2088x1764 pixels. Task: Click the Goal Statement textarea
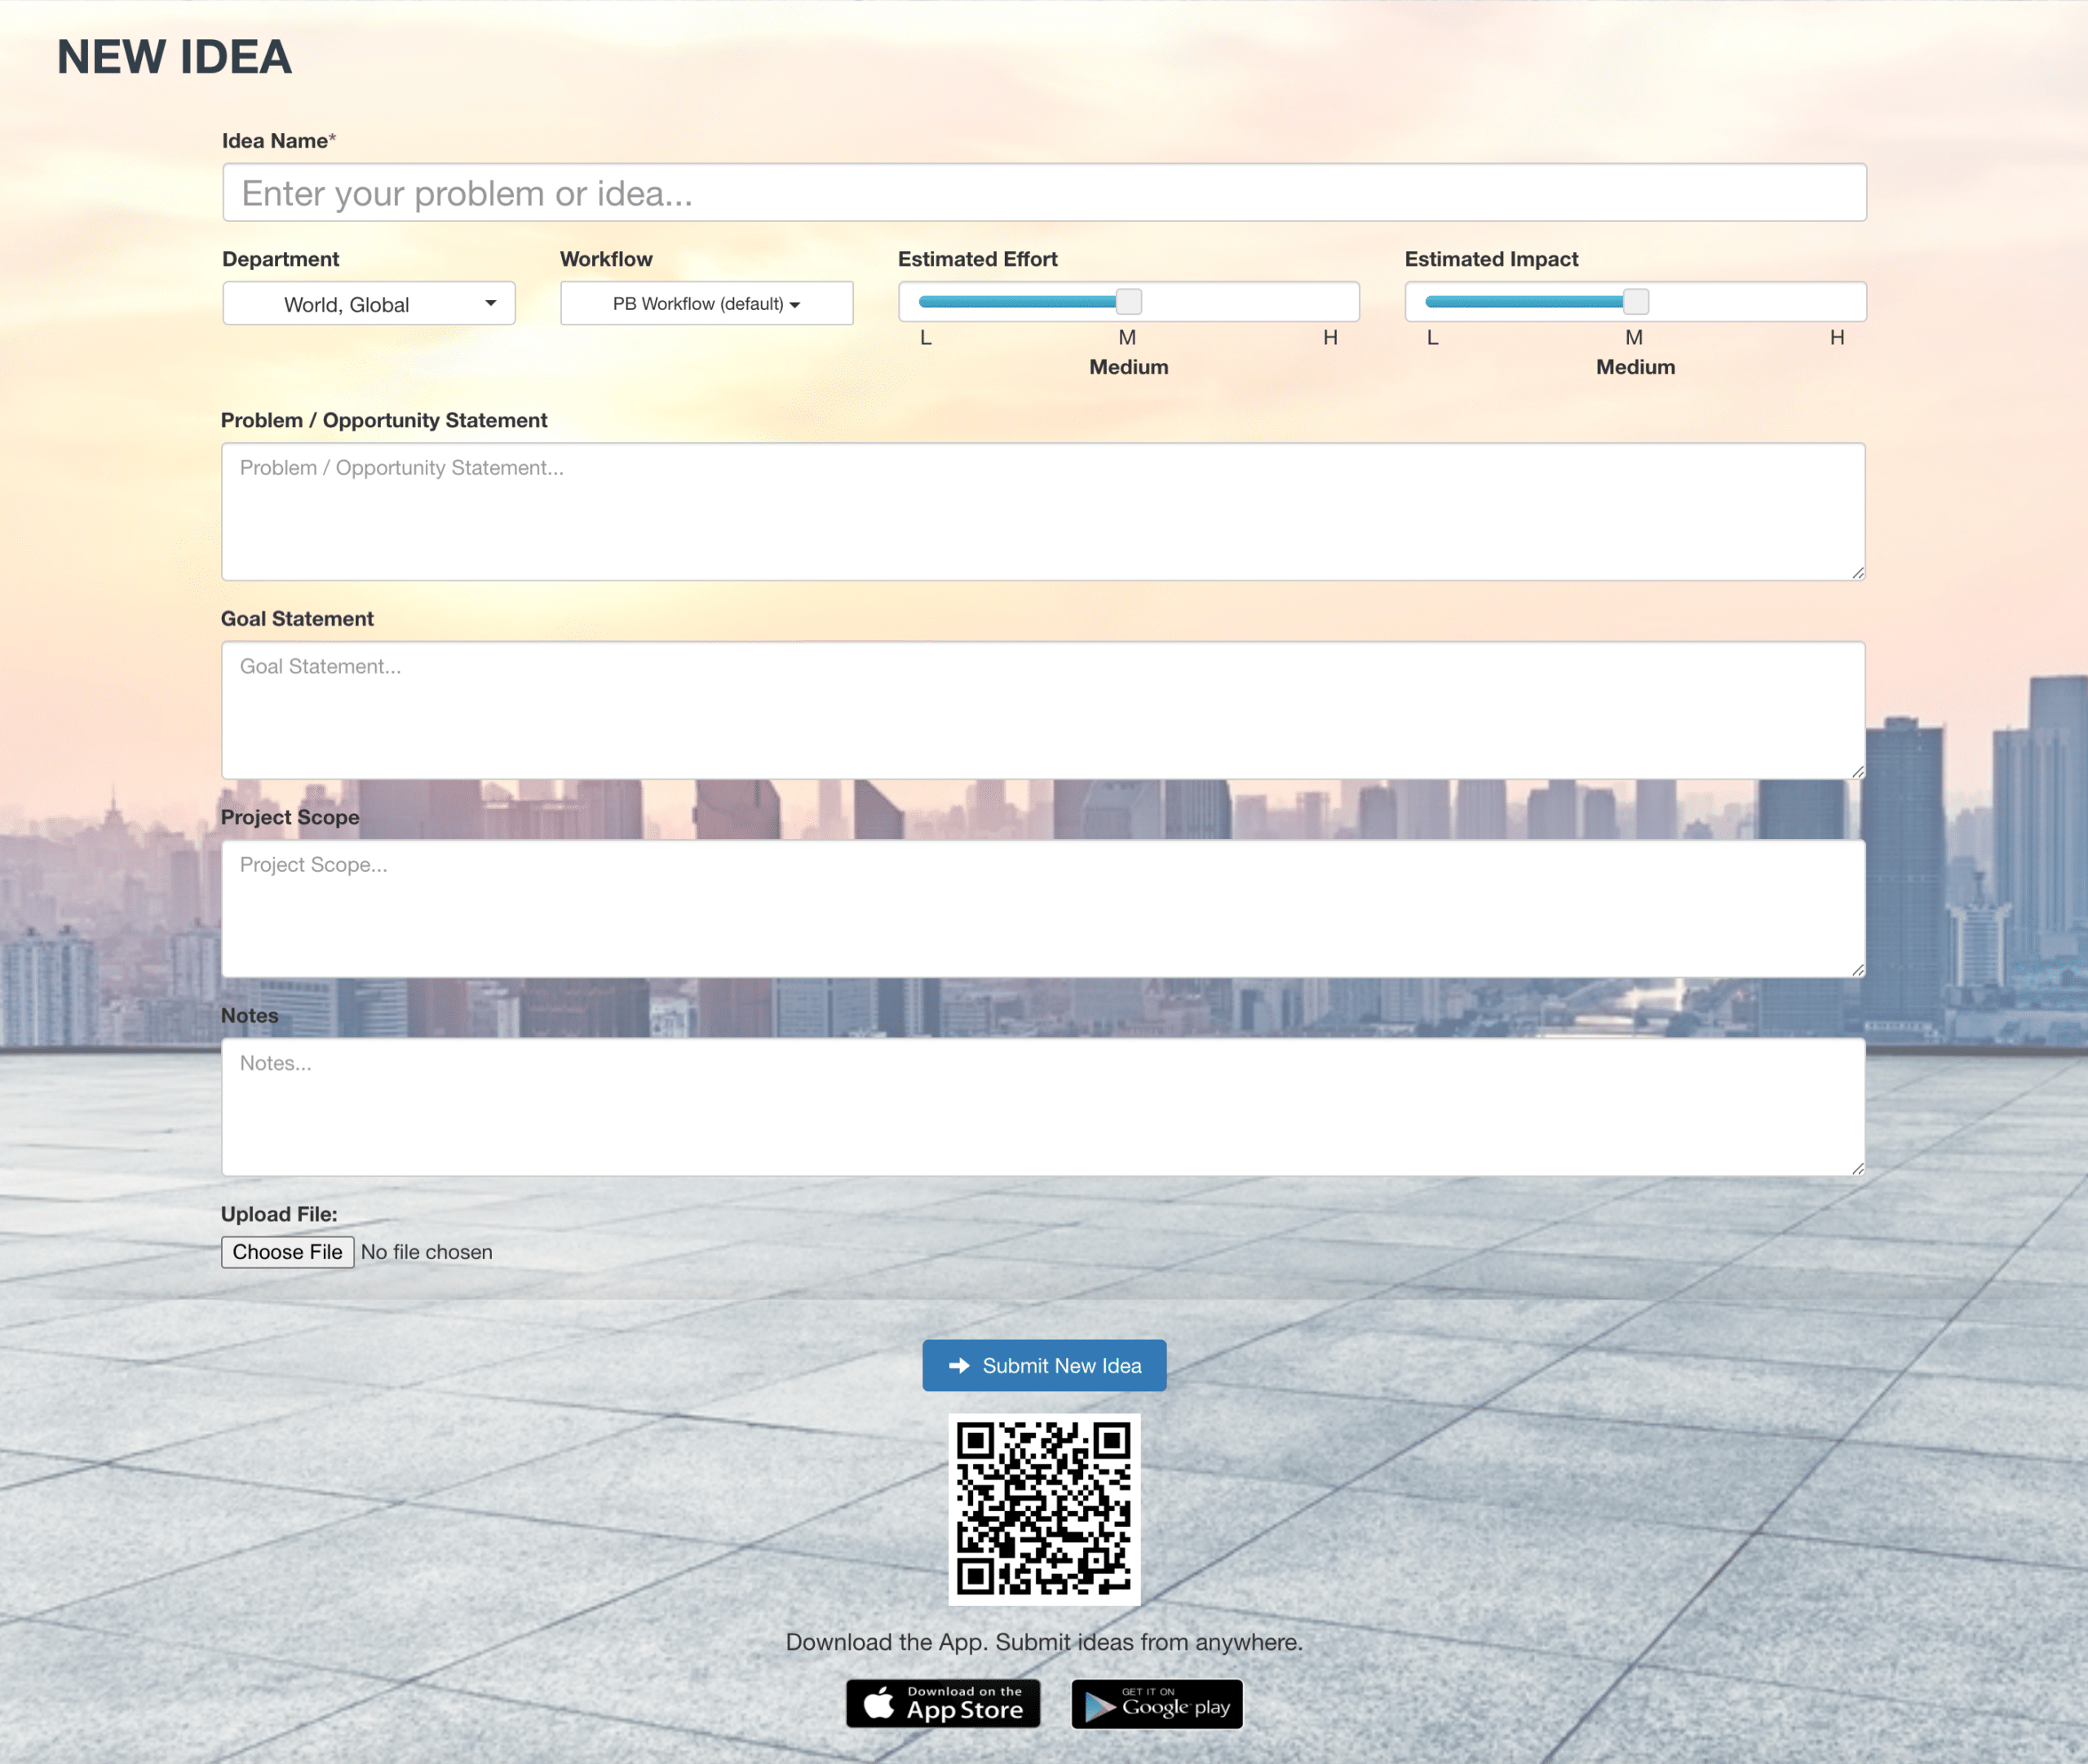click(1043, 710)
